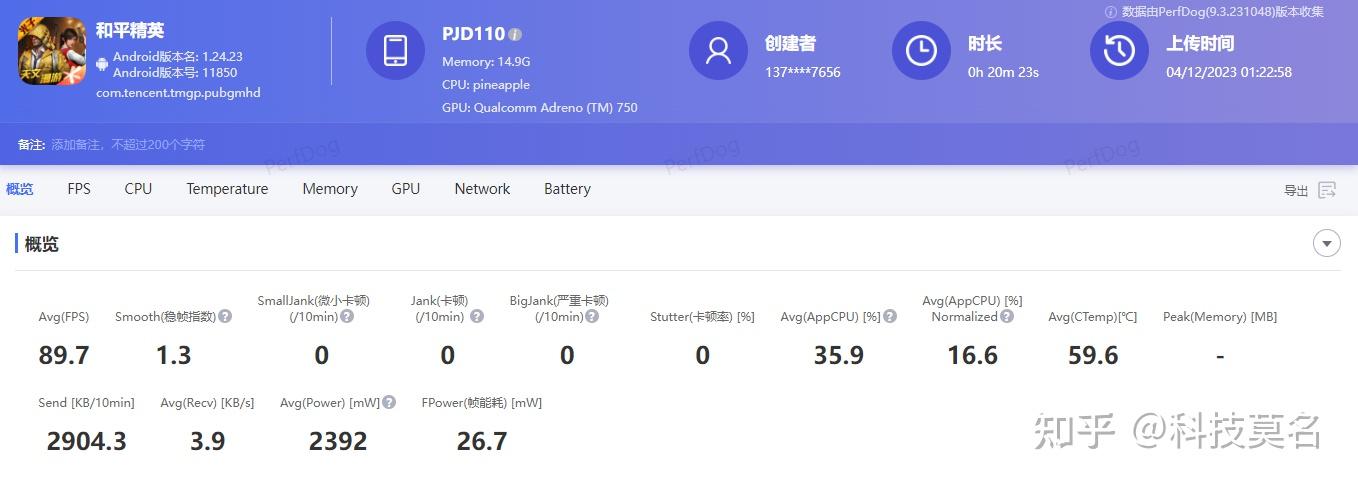Click info icon beside PerfDog version notice
This screenshot has width=1358, height=486.
pos(1110,12)
